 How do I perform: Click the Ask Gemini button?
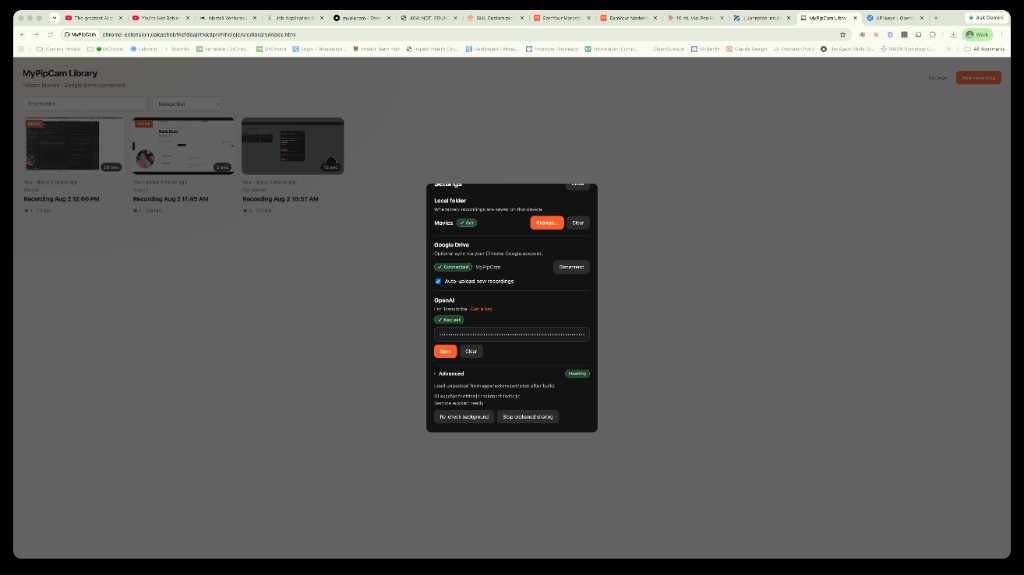pyautogui.click(x=986, y=18)
